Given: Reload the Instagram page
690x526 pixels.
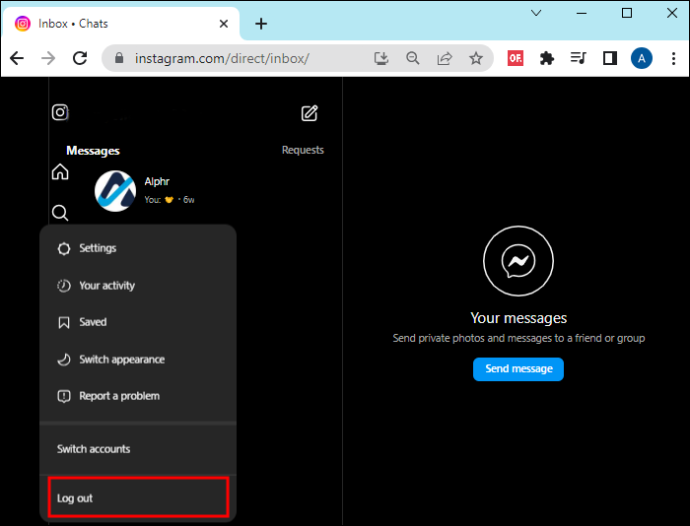Looking at the screenshot, I should (x=80, y=58).
